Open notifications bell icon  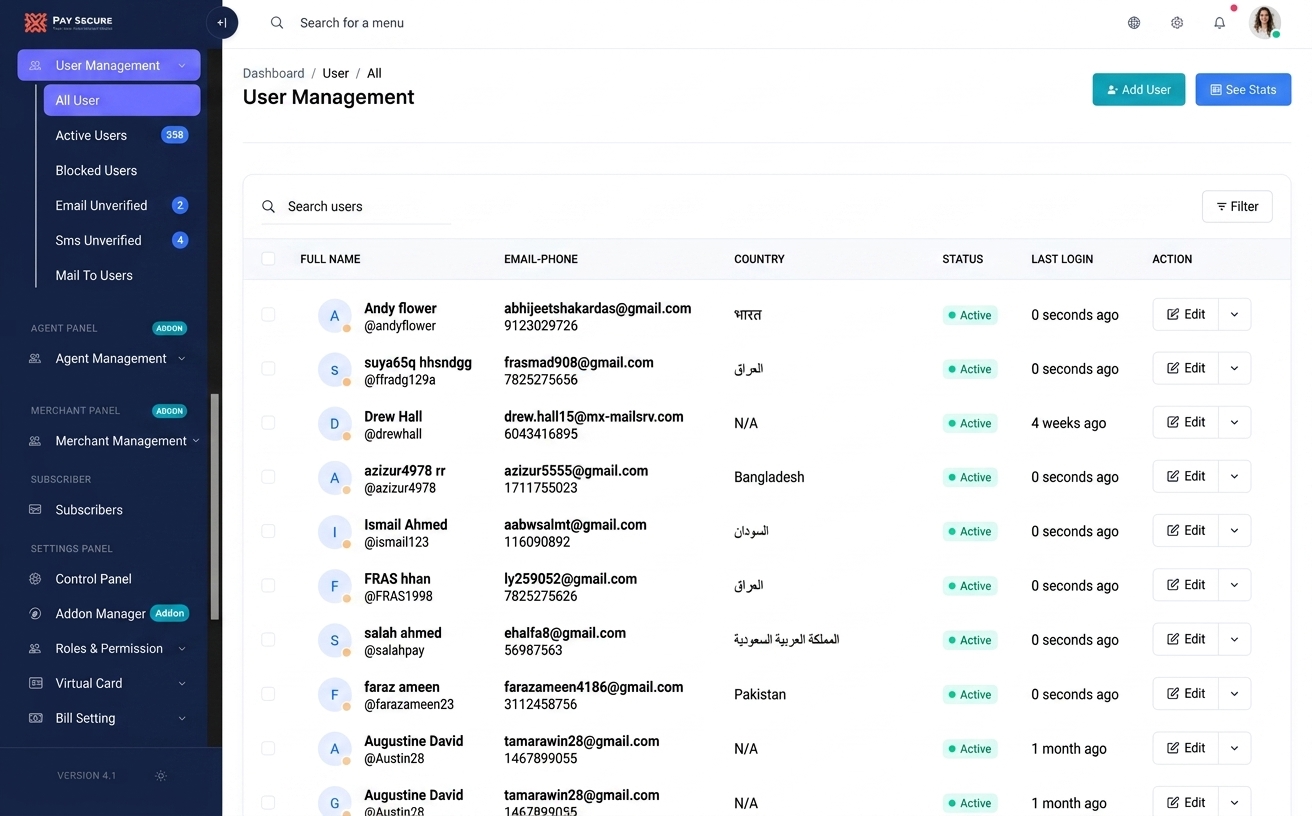coord(1220,23)
